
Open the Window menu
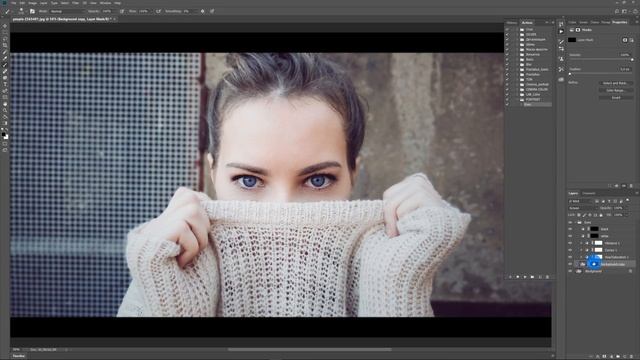pos(105,3)
